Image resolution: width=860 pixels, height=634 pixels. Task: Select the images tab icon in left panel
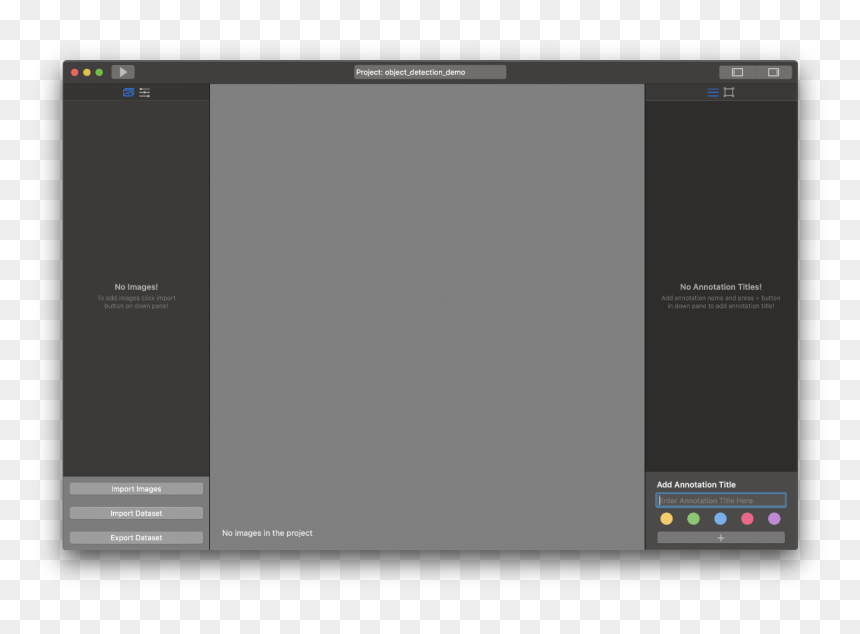coord(128,92)
